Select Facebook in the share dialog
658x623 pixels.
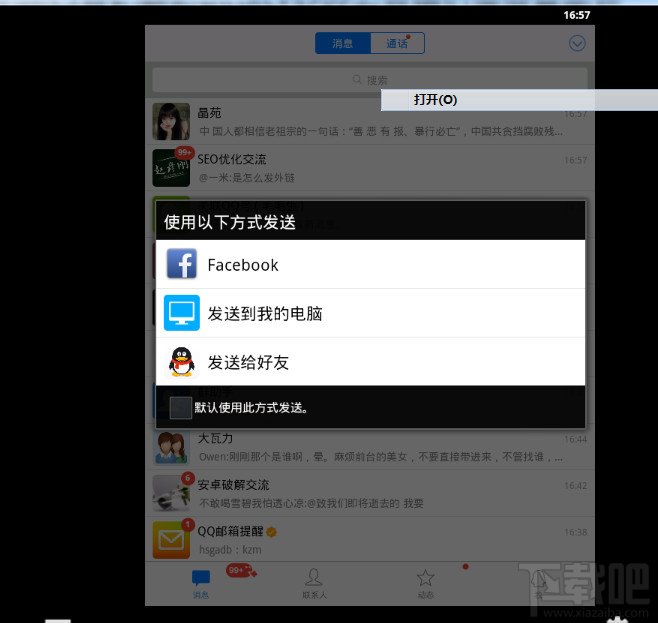coord(370,264)
